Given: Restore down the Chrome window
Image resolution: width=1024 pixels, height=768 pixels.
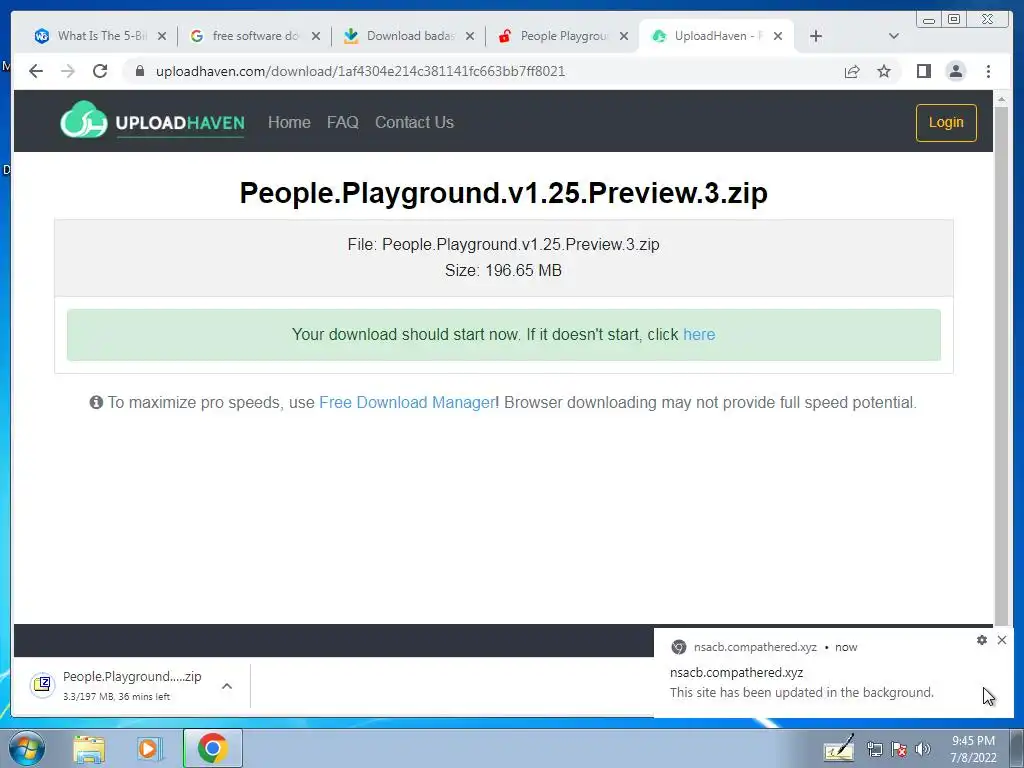Looking at the screenshot, I should pyautogui.click(x=954, y=20).
